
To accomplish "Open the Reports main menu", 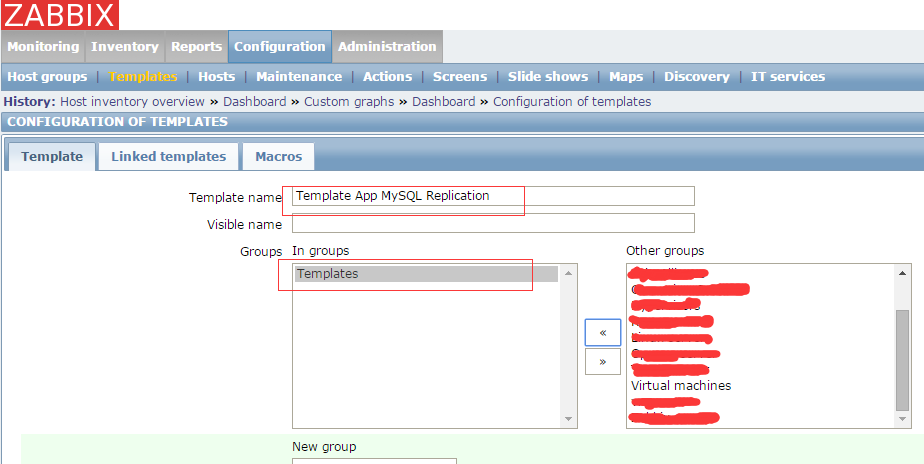I will click(x=196, y=47).
